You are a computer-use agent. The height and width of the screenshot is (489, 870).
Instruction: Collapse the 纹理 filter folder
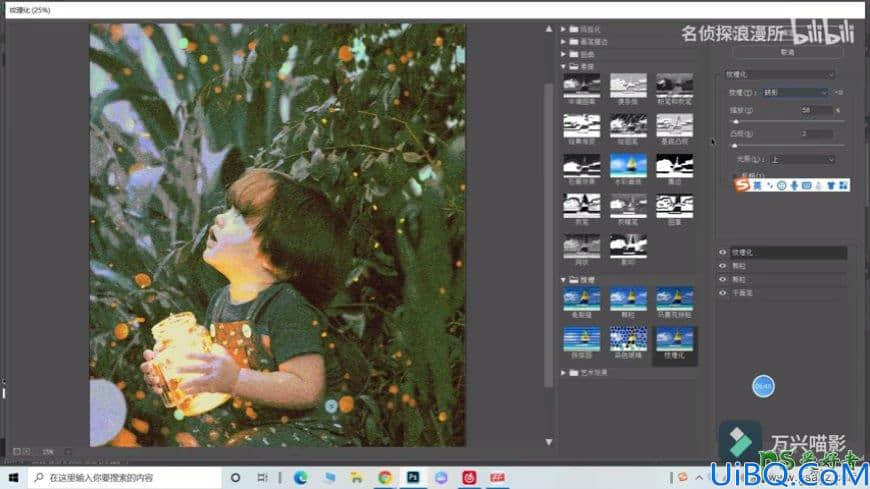click(563, 280)
